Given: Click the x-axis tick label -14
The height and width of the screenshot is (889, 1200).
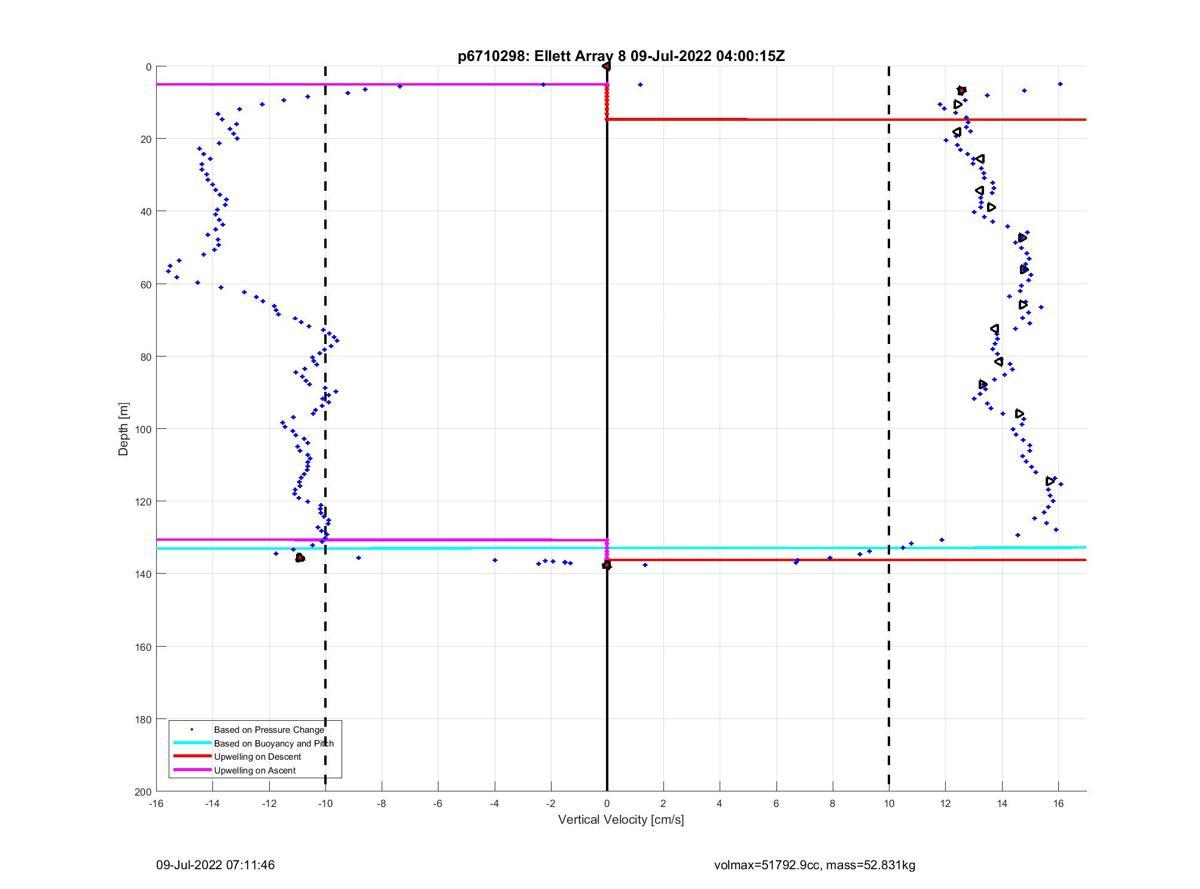Looking at the screenshot, I should (x=212, y=803).
